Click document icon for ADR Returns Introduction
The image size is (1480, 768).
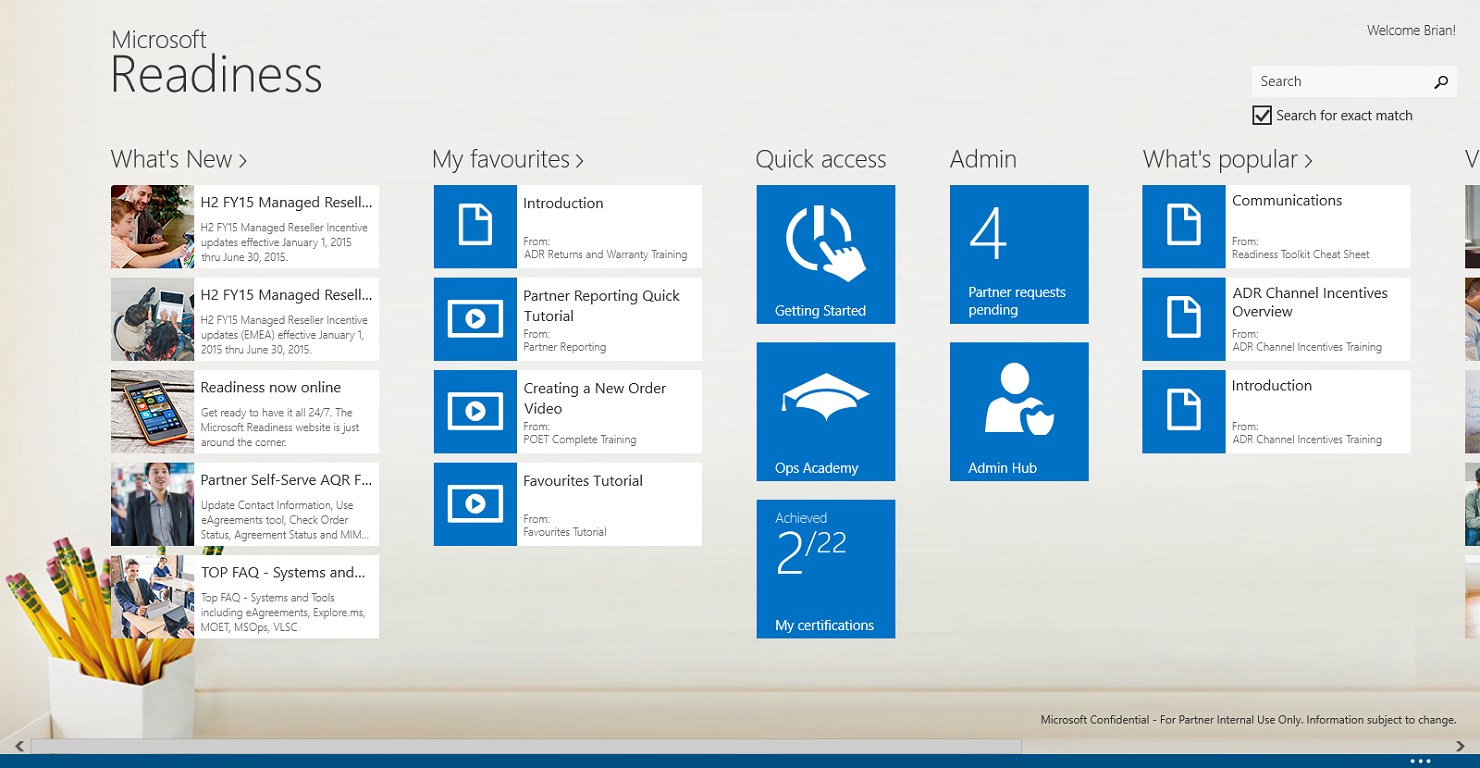tap(475, 226)
